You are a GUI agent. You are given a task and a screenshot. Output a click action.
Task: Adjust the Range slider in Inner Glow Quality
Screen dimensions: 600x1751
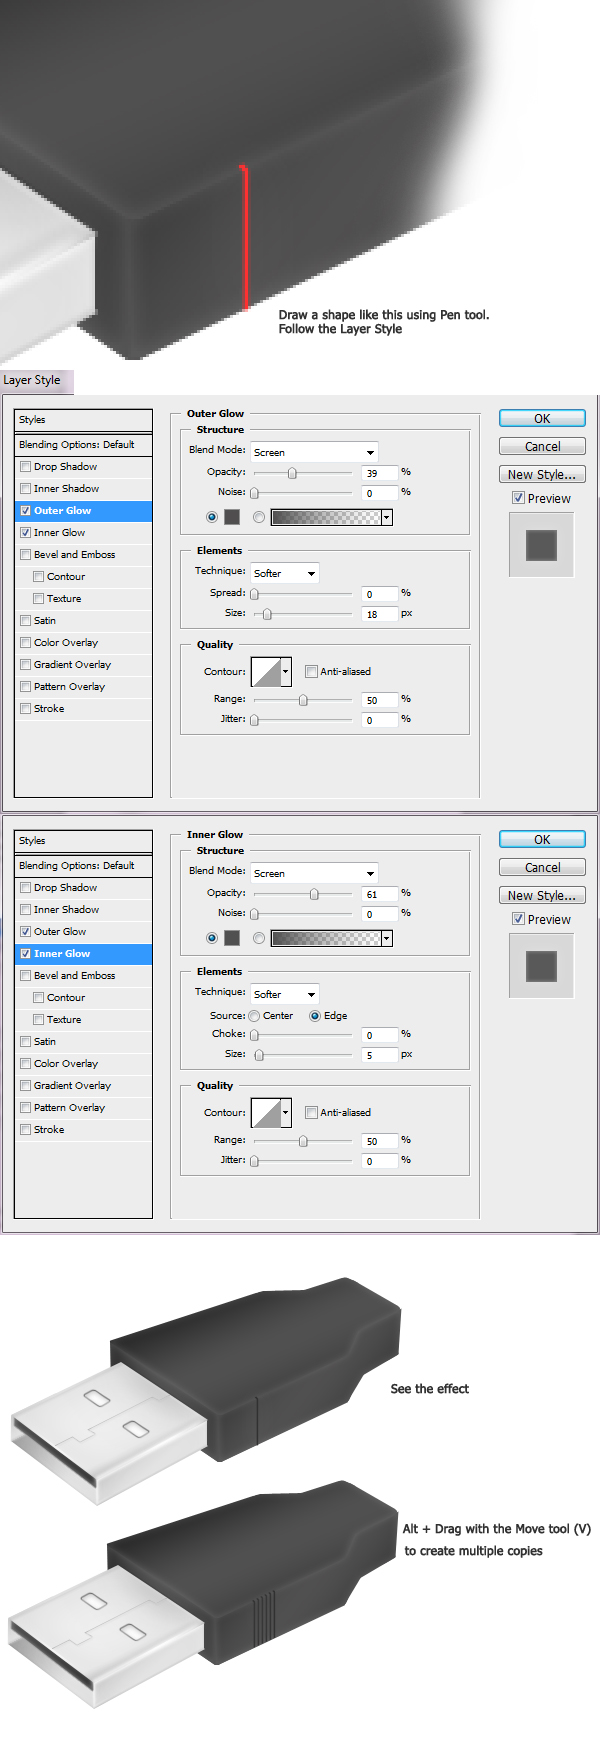[x=303, y=1141]
